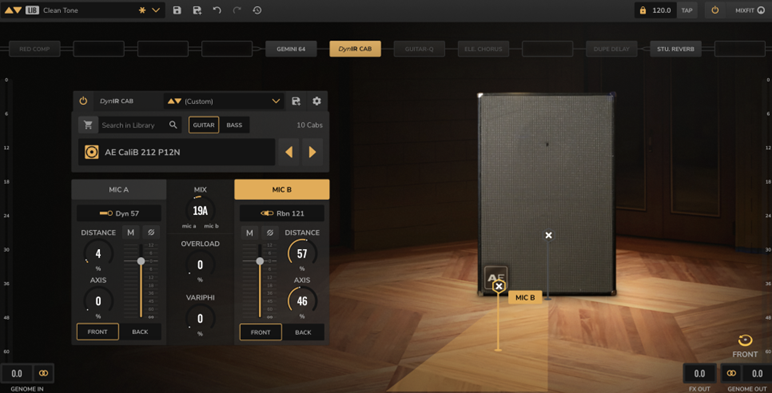Open preset history clock icon
The image size is (772, 393).
tap(257, 10)
